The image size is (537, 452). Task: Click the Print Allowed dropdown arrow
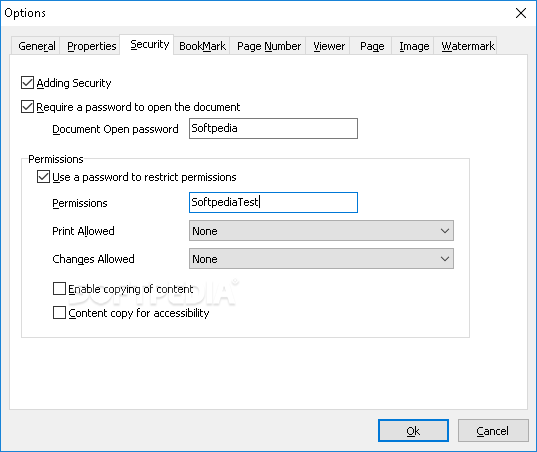pos(445,231)
